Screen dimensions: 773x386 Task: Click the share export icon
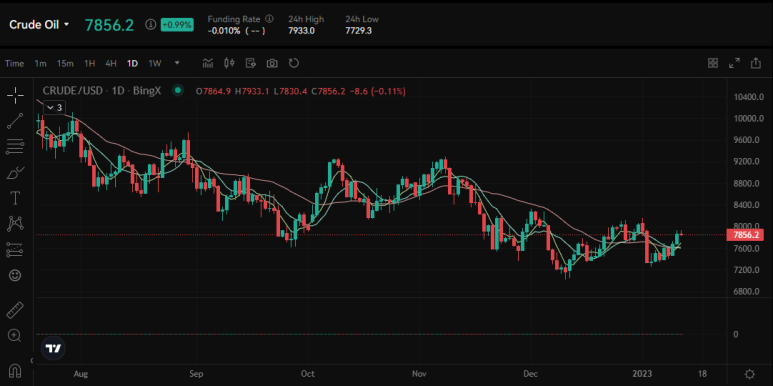[x=756, y=63]
